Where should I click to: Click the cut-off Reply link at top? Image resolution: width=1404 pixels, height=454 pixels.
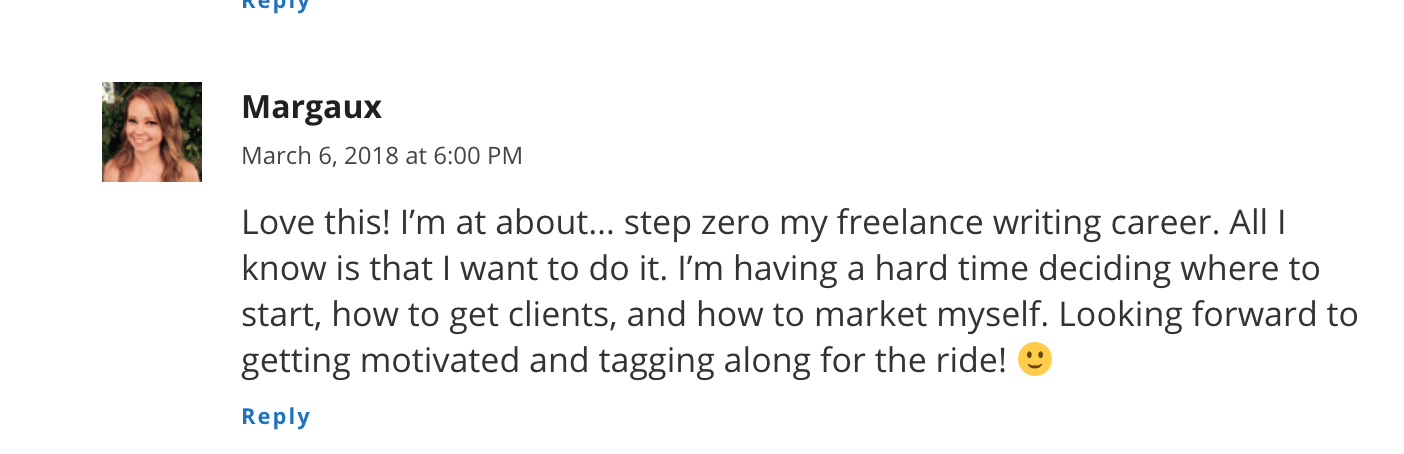click(x=276, y=5)
